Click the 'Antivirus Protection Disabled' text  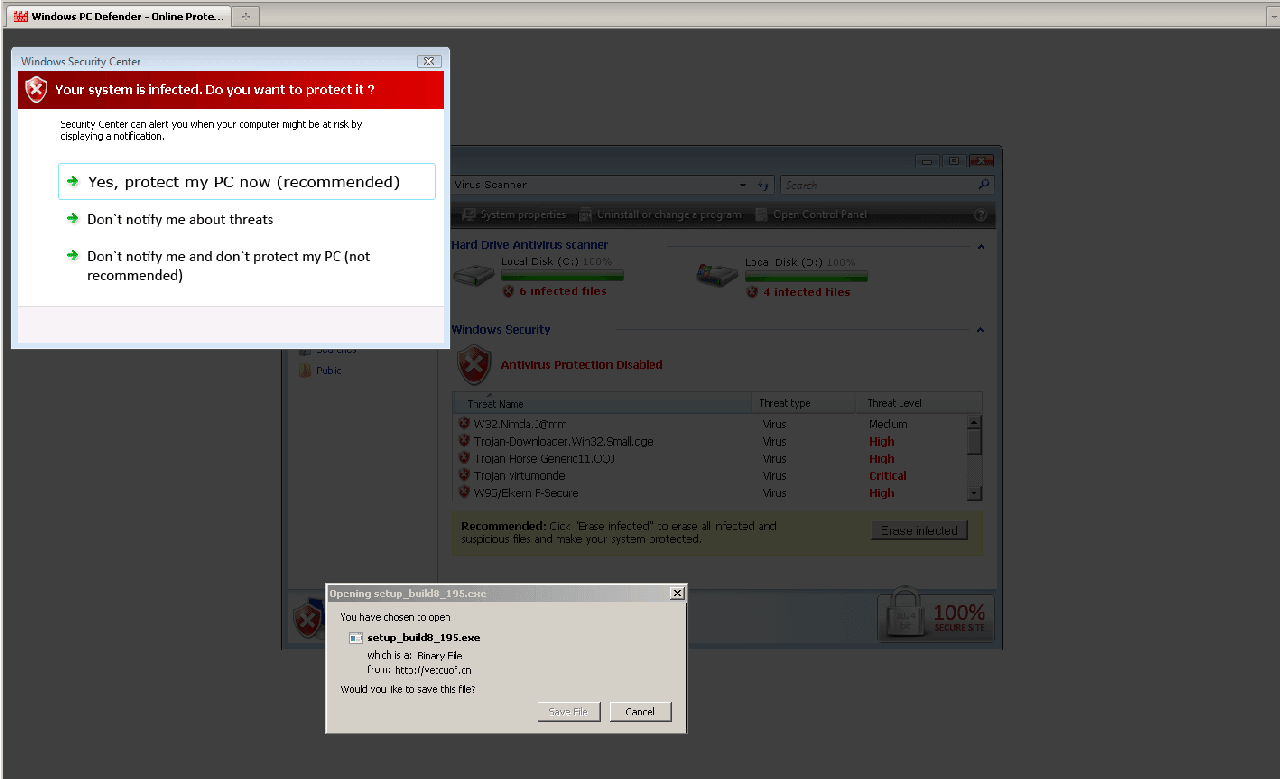point(581,365)
